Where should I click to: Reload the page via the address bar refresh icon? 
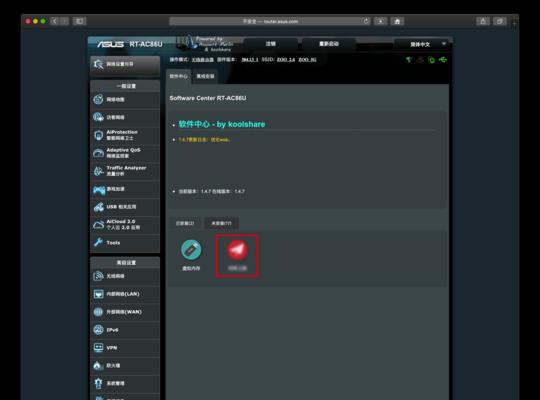[x=366, y=21]
